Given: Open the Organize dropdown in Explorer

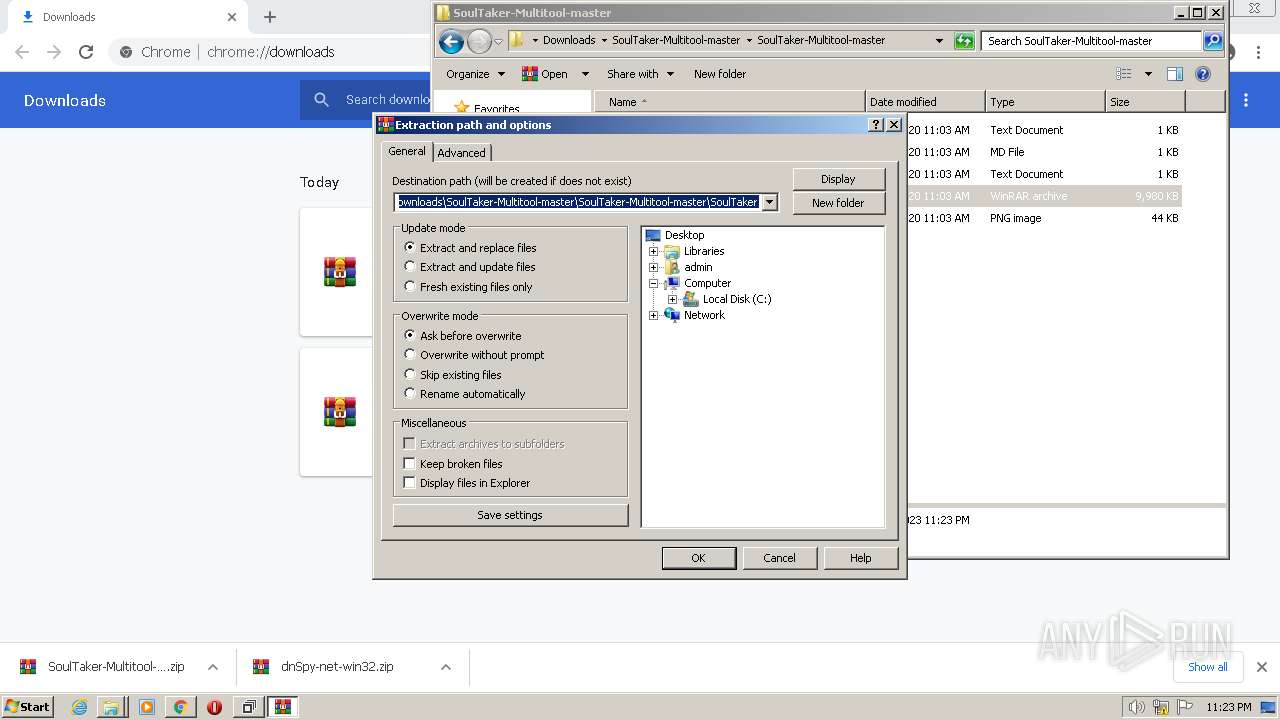Looking at the screenshot, I should [x=474, y=74].
